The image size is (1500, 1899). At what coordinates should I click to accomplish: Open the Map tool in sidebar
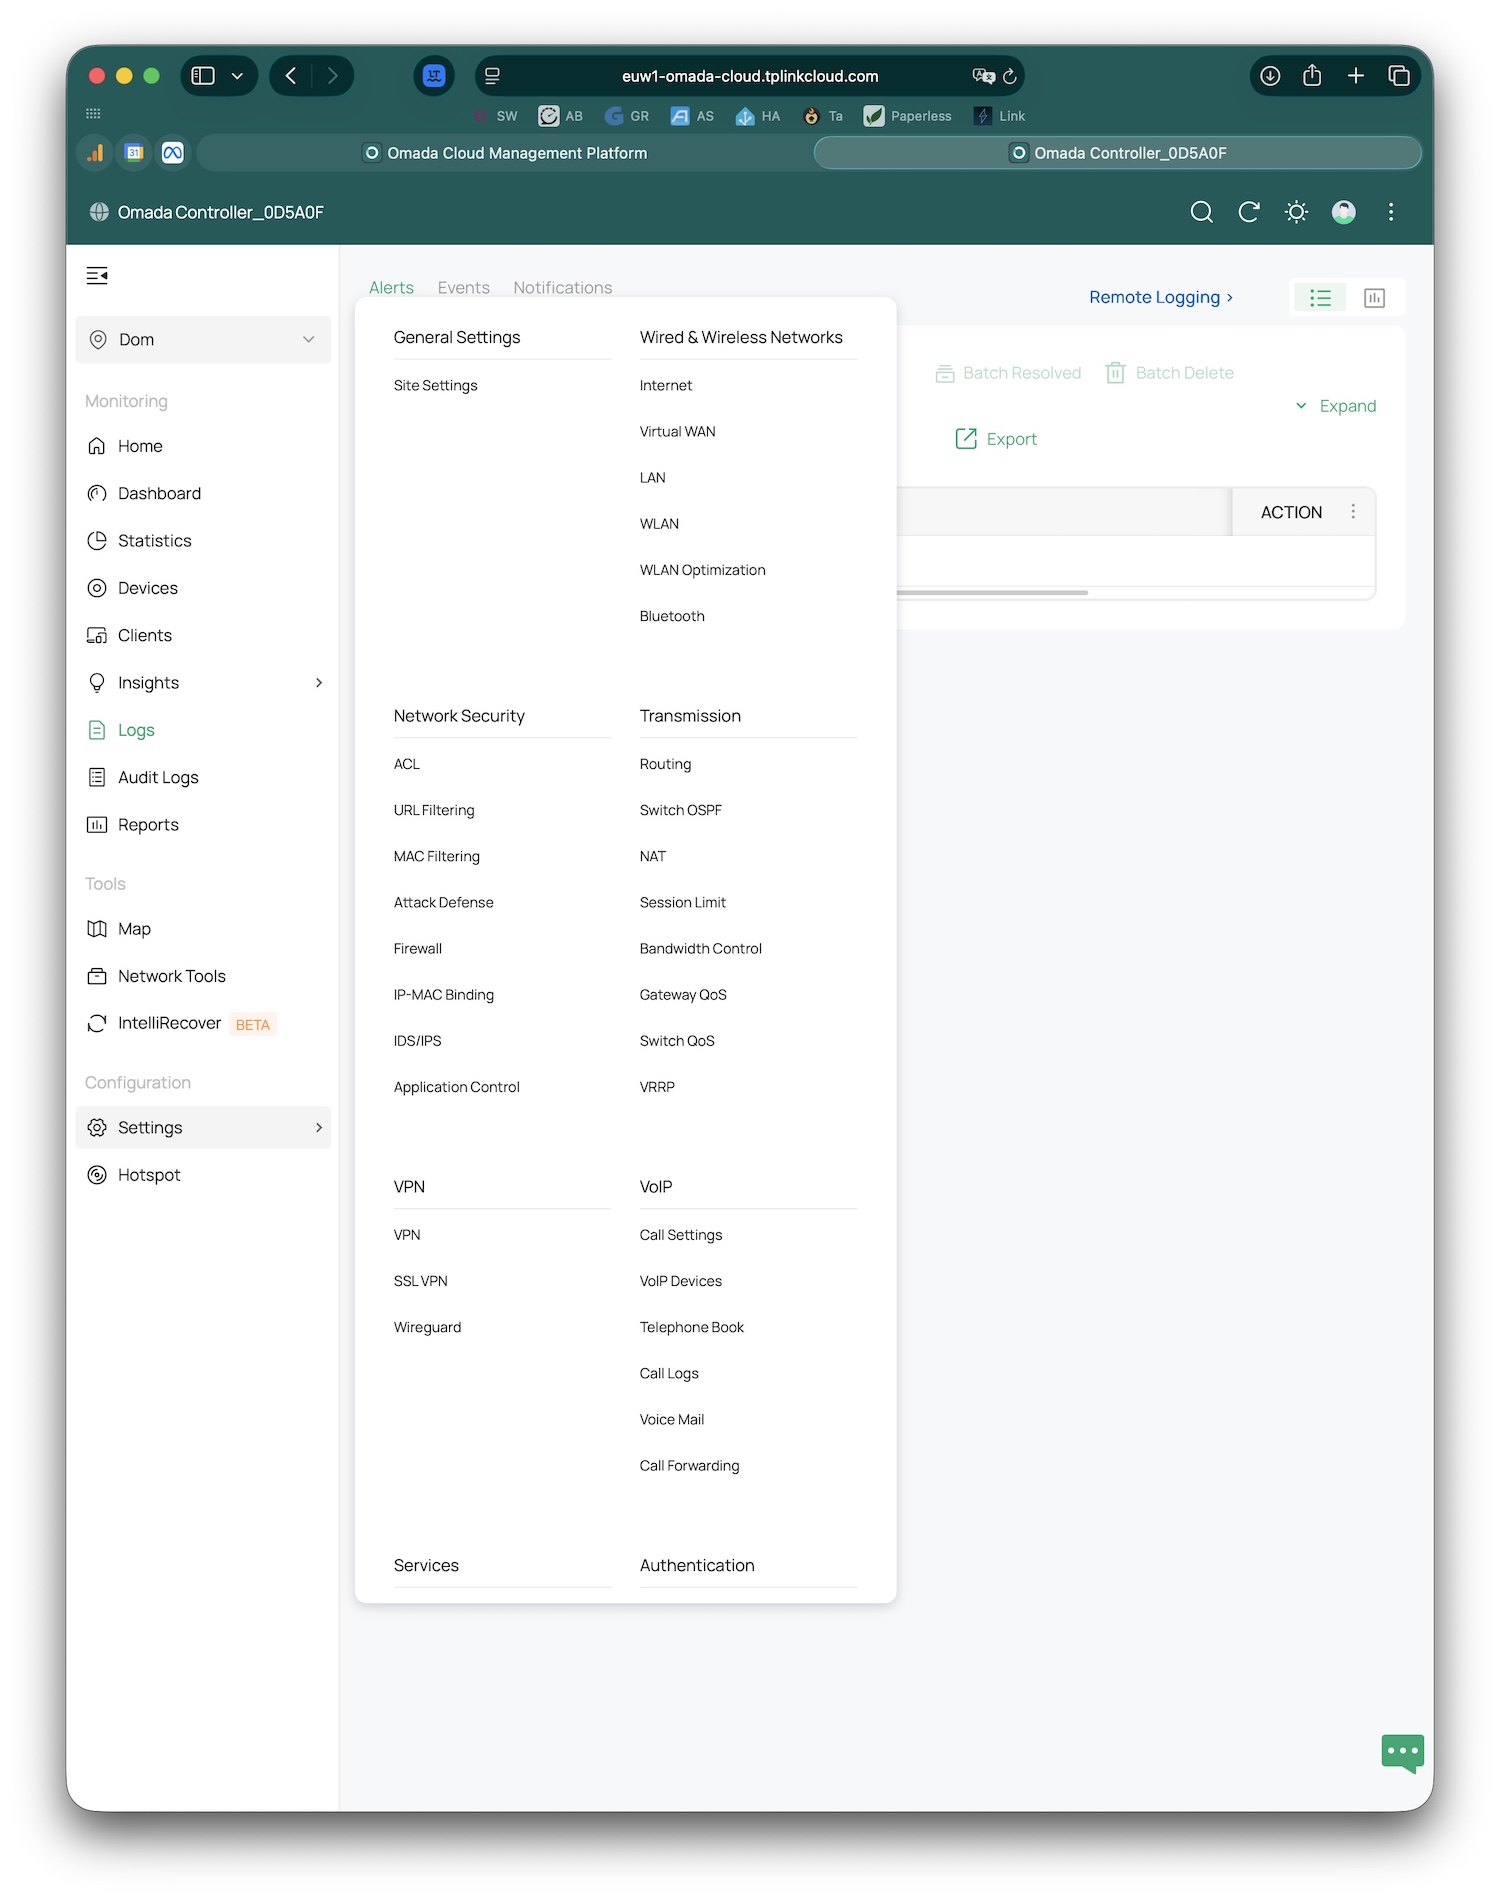[x=134, y=929]
